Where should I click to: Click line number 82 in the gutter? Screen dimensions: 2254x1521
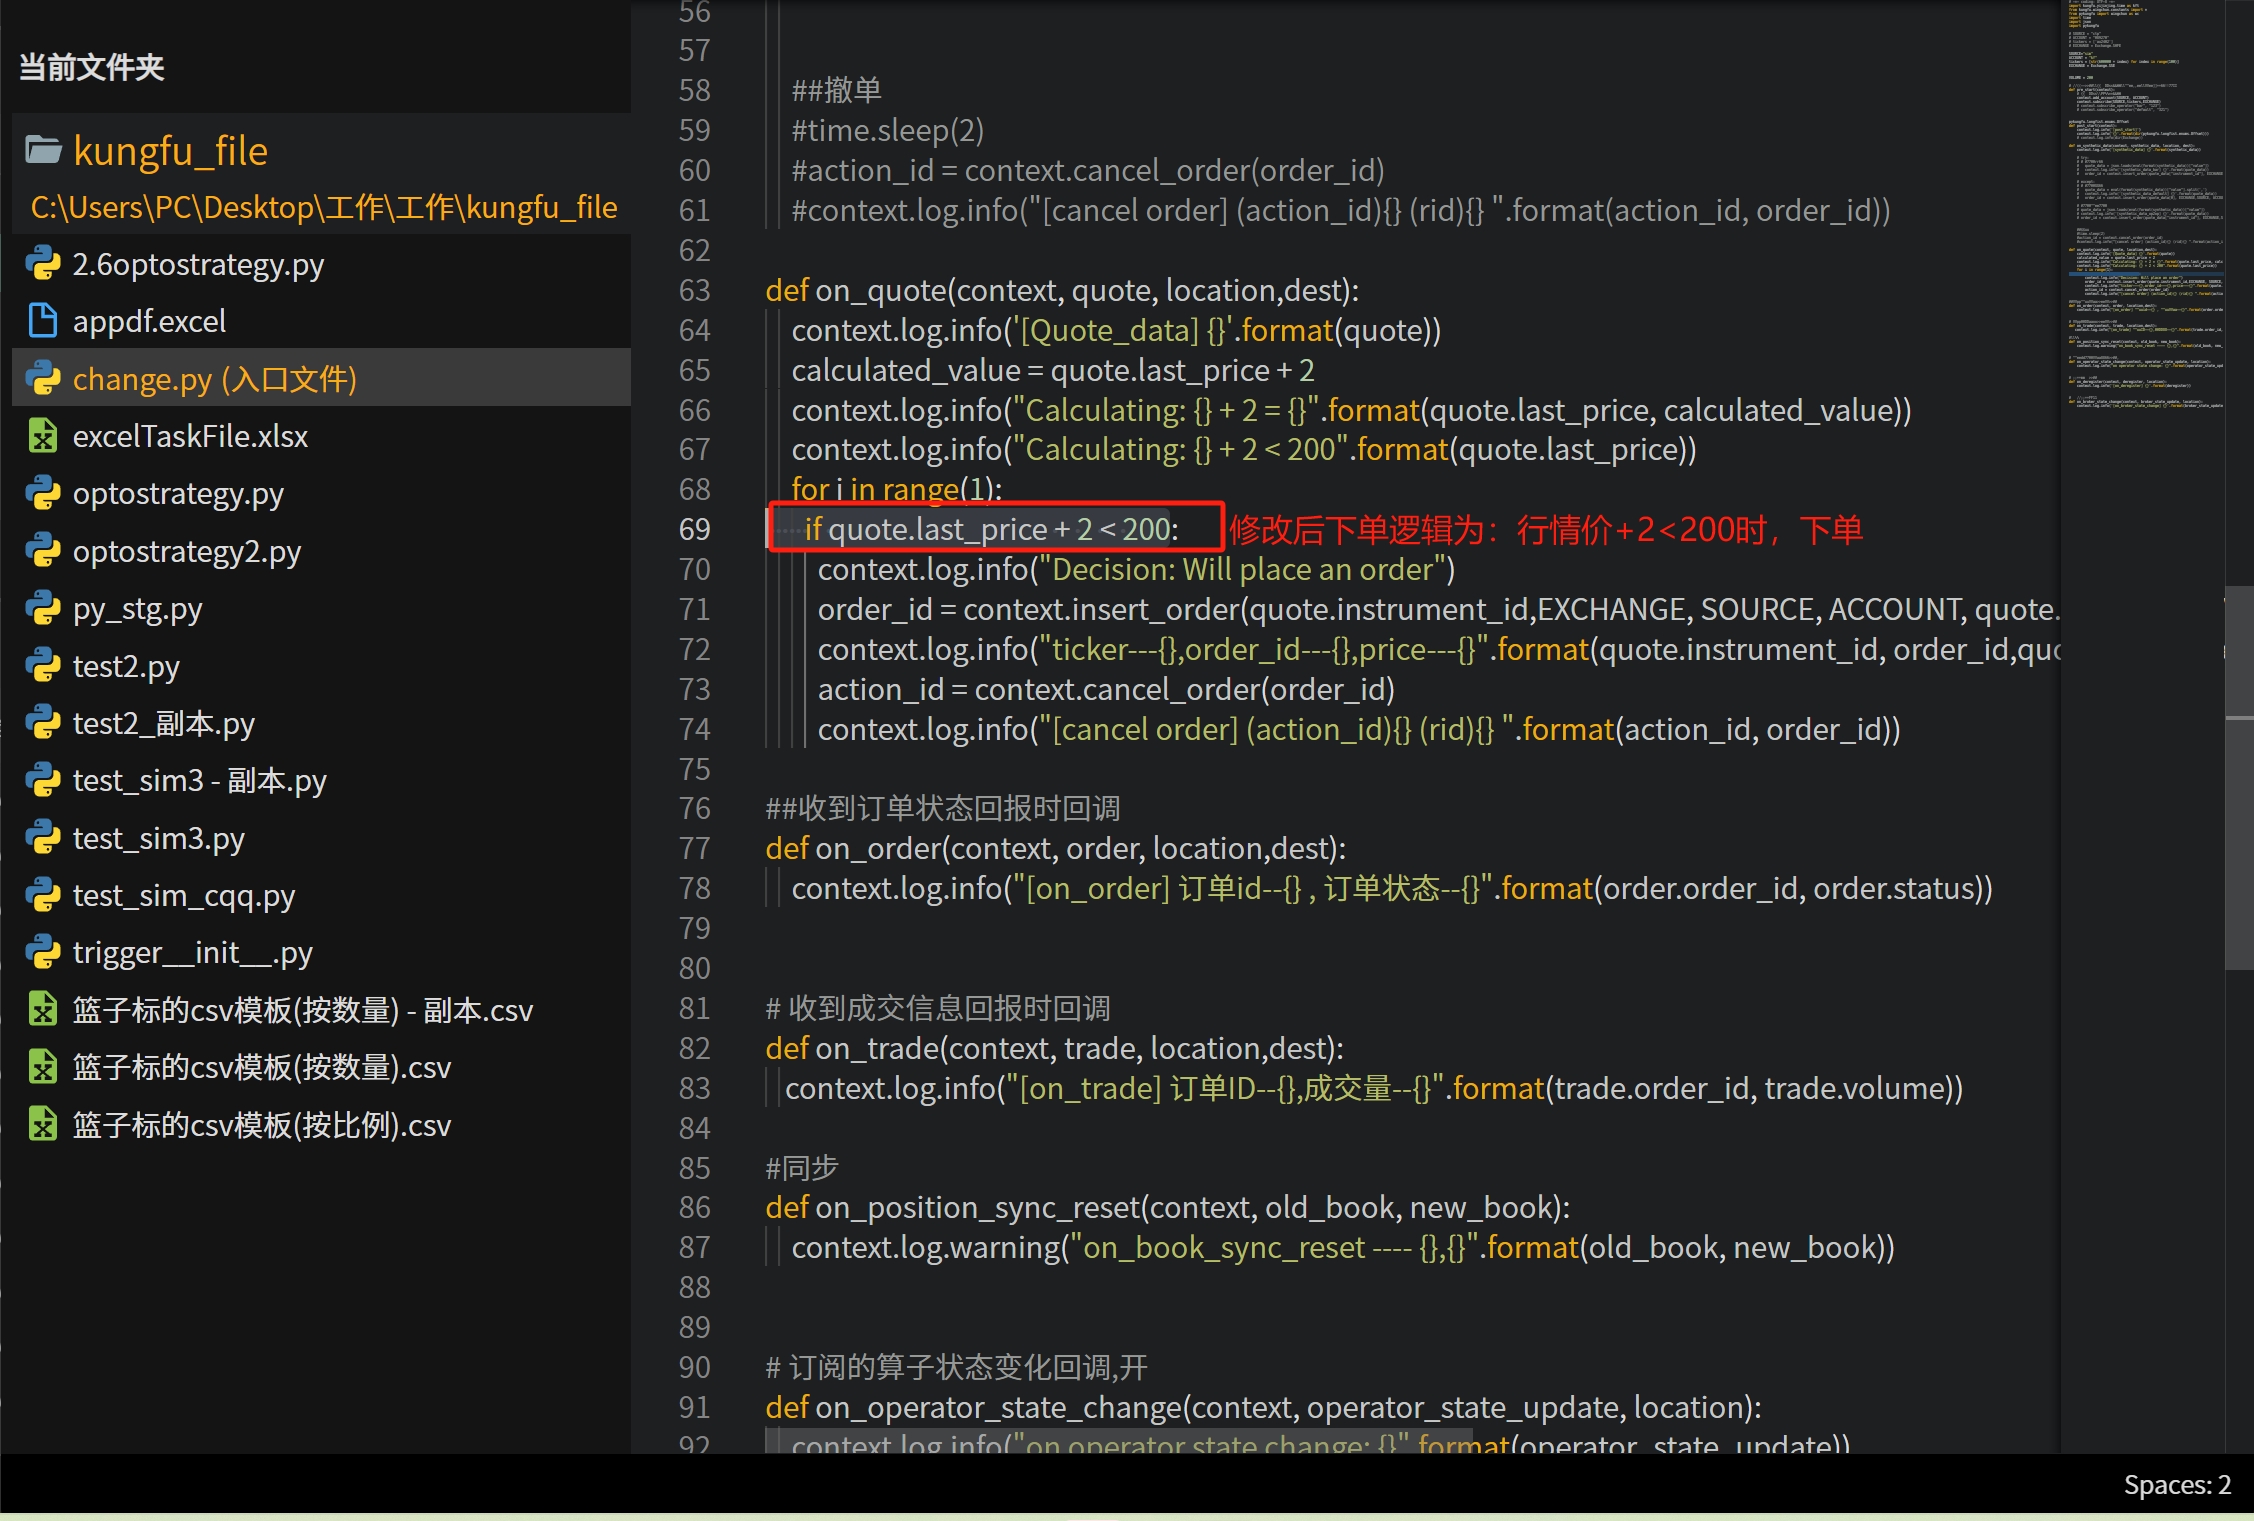point(694,1048)
